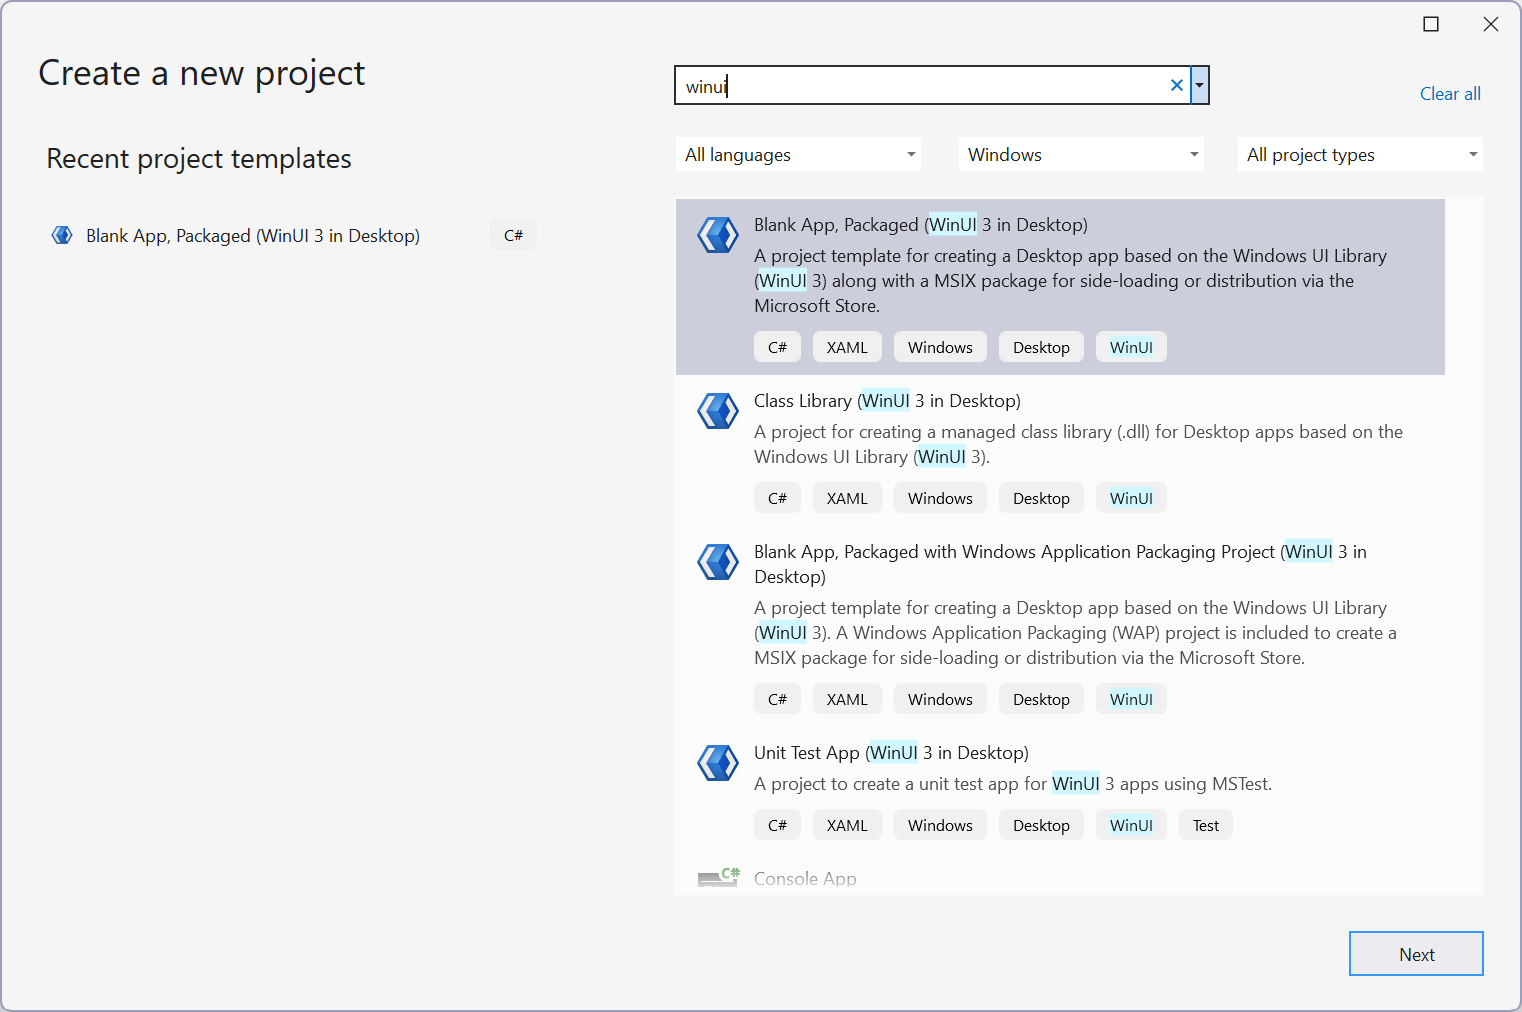Select the WinUI tag on Blank App, Packaged
The image size is (1522, 1012).
pos(1131,346)
